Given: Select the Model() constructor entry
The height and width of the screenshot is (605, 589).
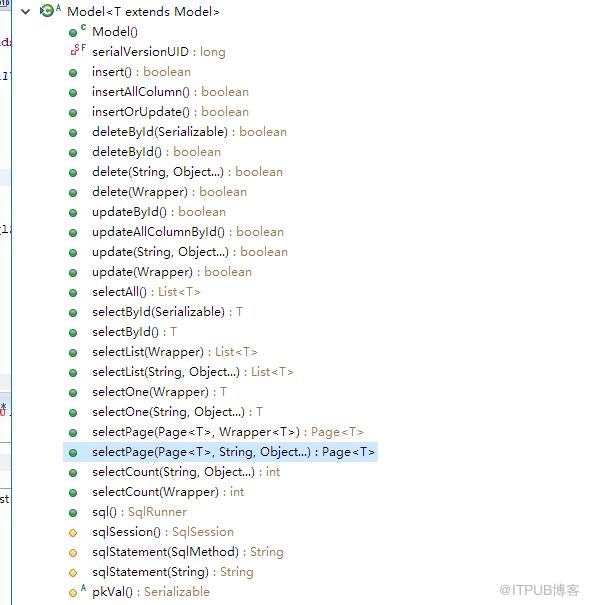Looking at the screenshot, I should (115, 32).
